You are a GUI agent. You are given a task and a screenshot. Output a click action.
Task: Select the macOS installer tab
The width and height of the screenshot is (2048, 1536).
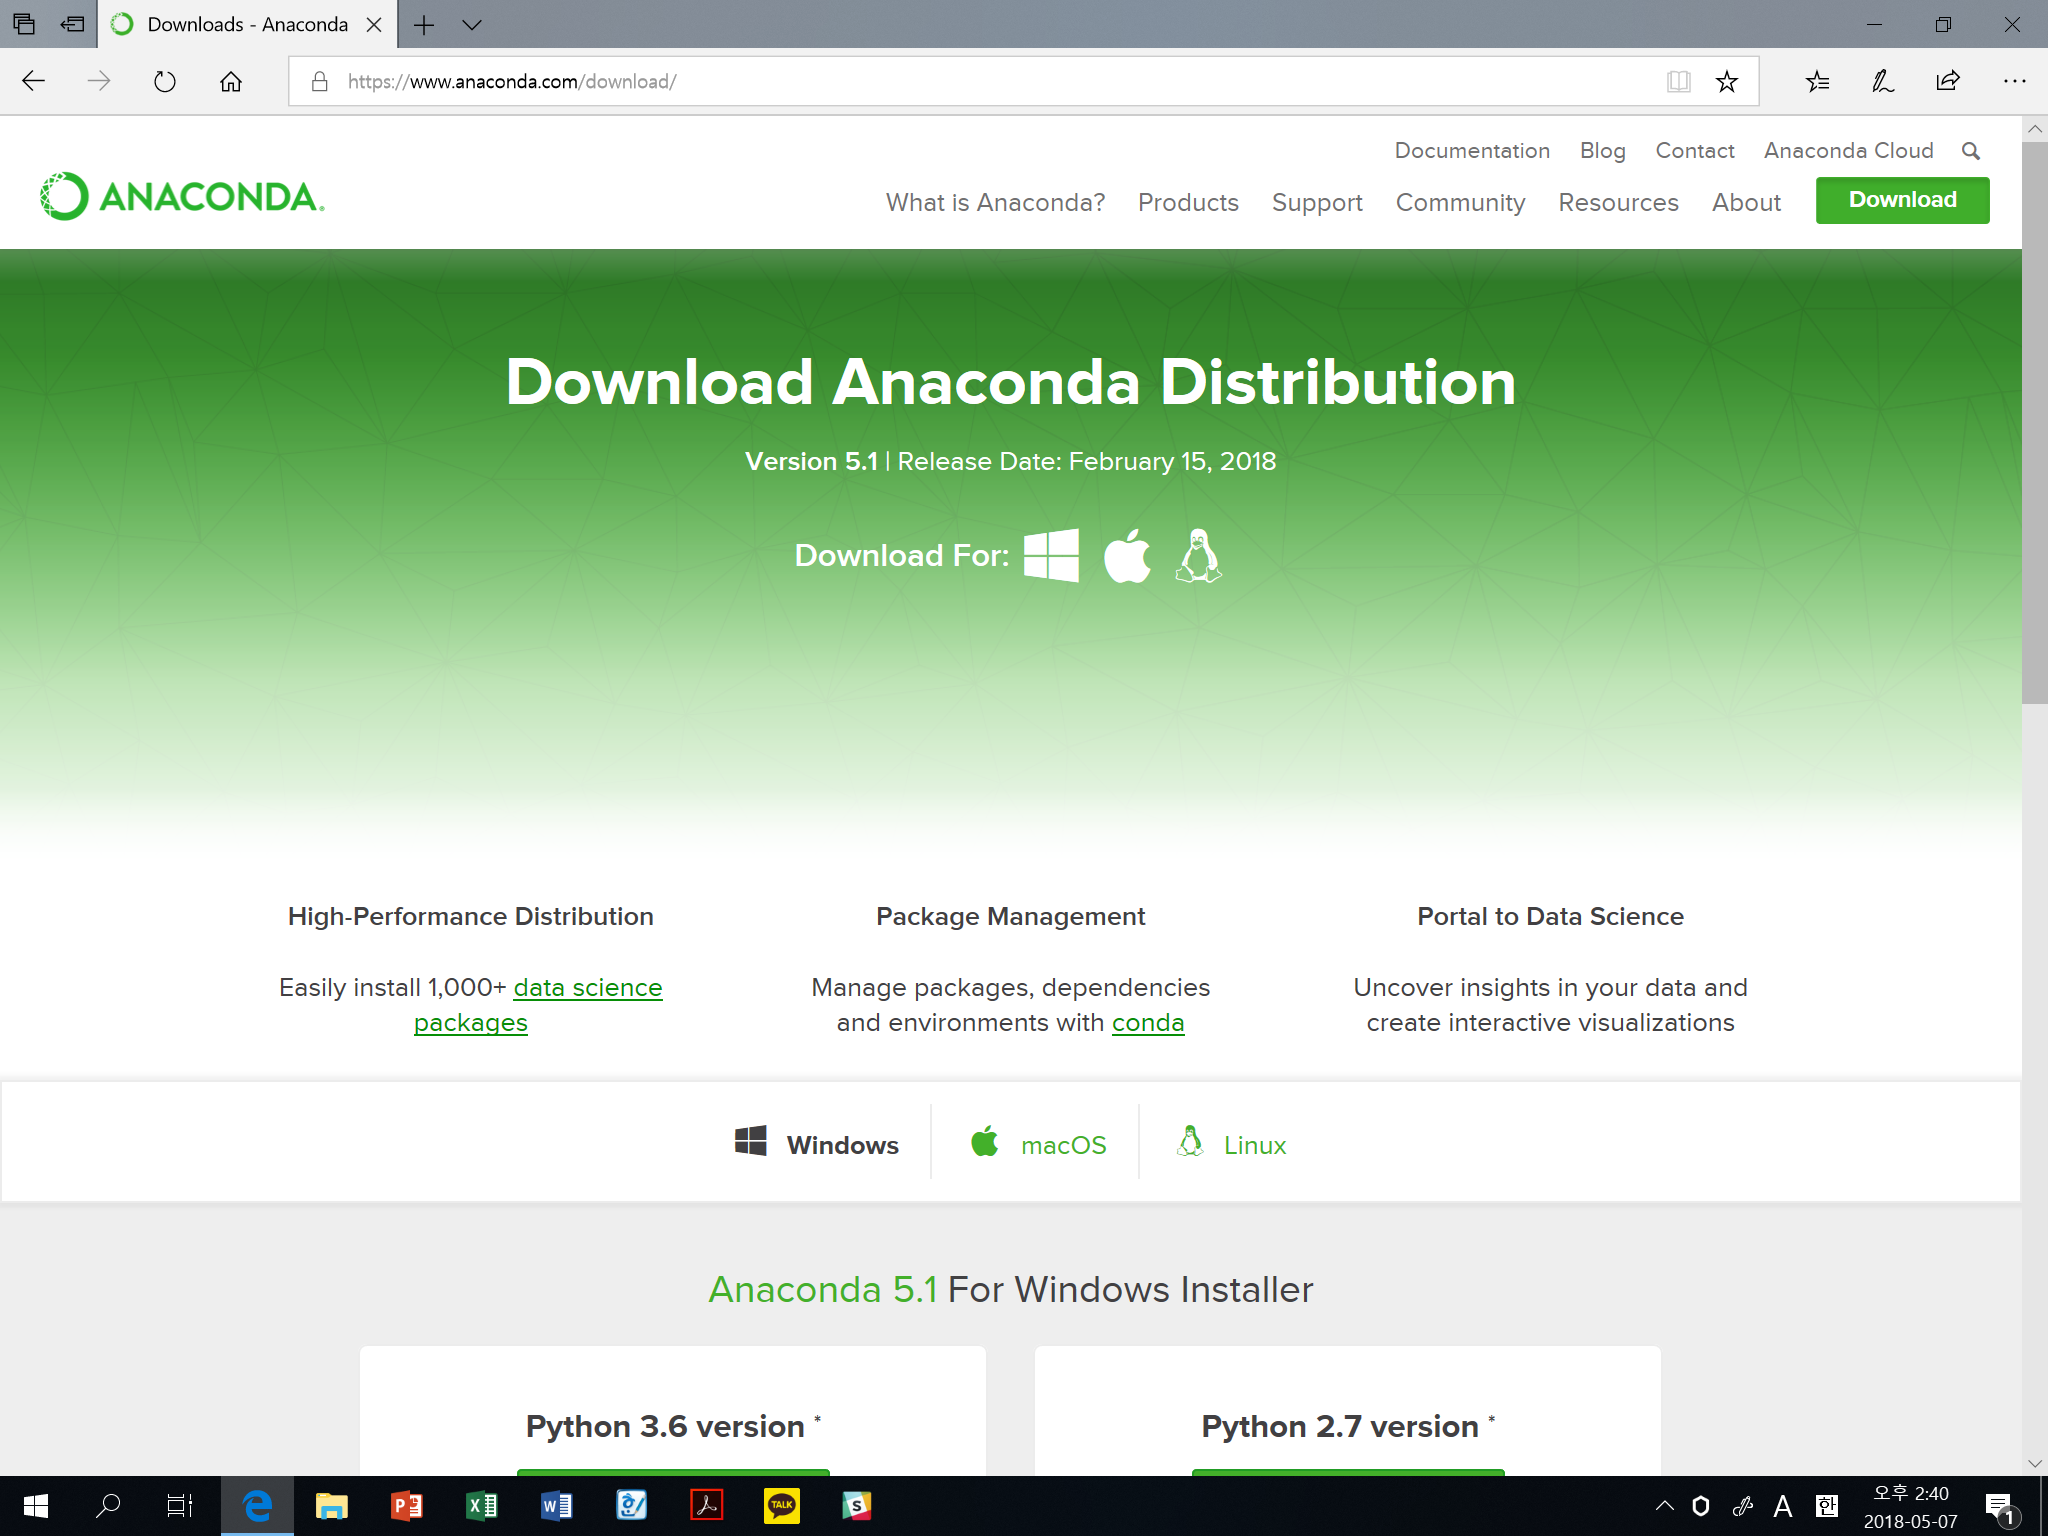(x=1038, y=1144)
